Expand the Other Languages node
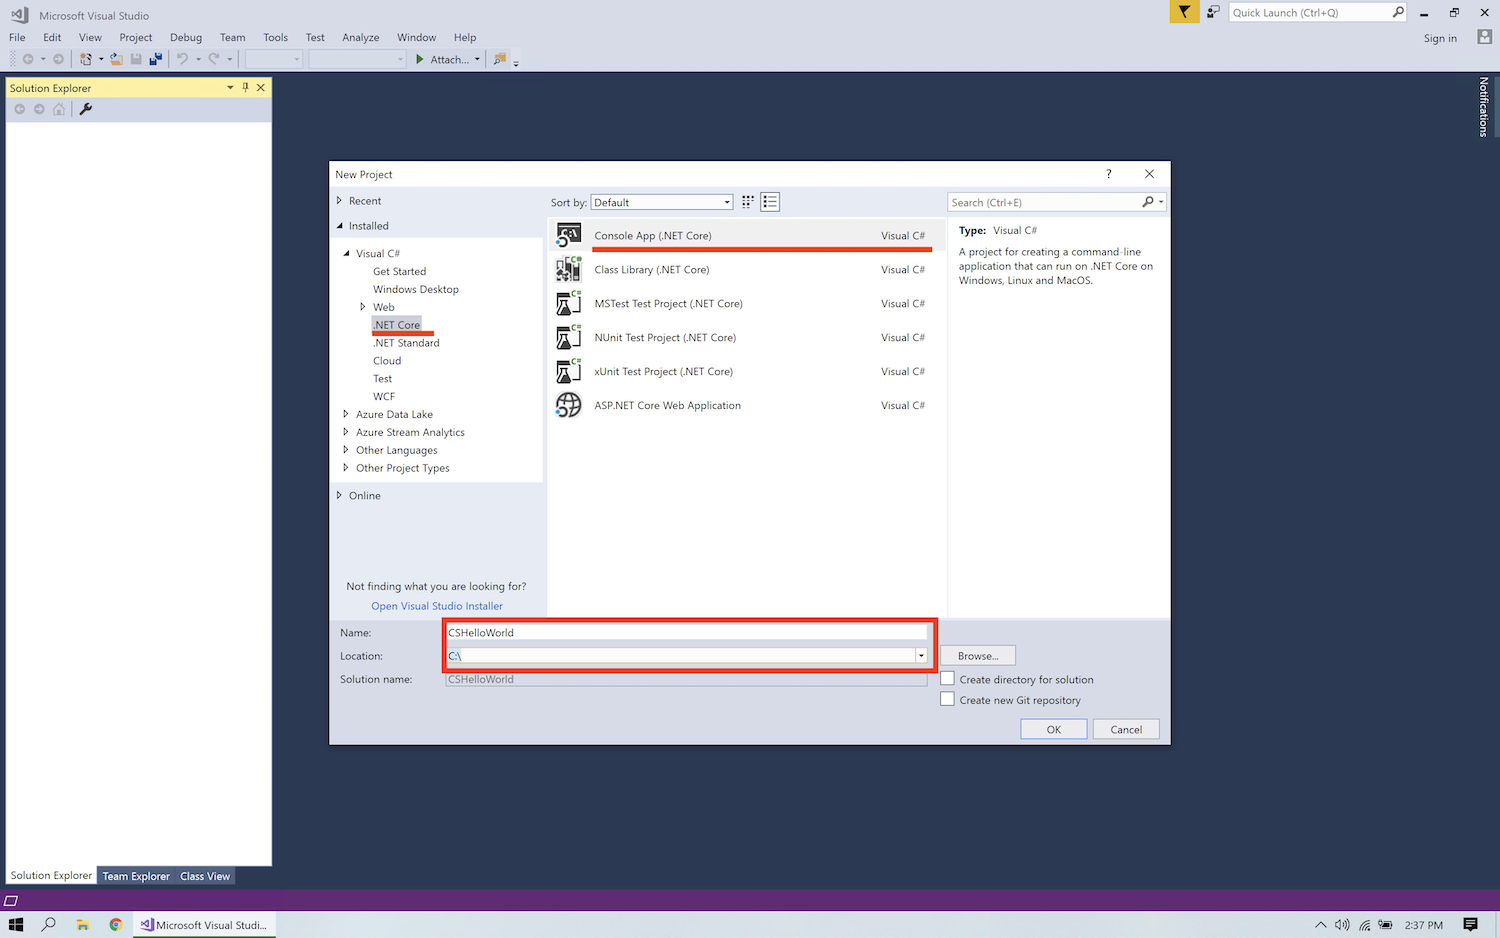 click(x=346, y=450)
